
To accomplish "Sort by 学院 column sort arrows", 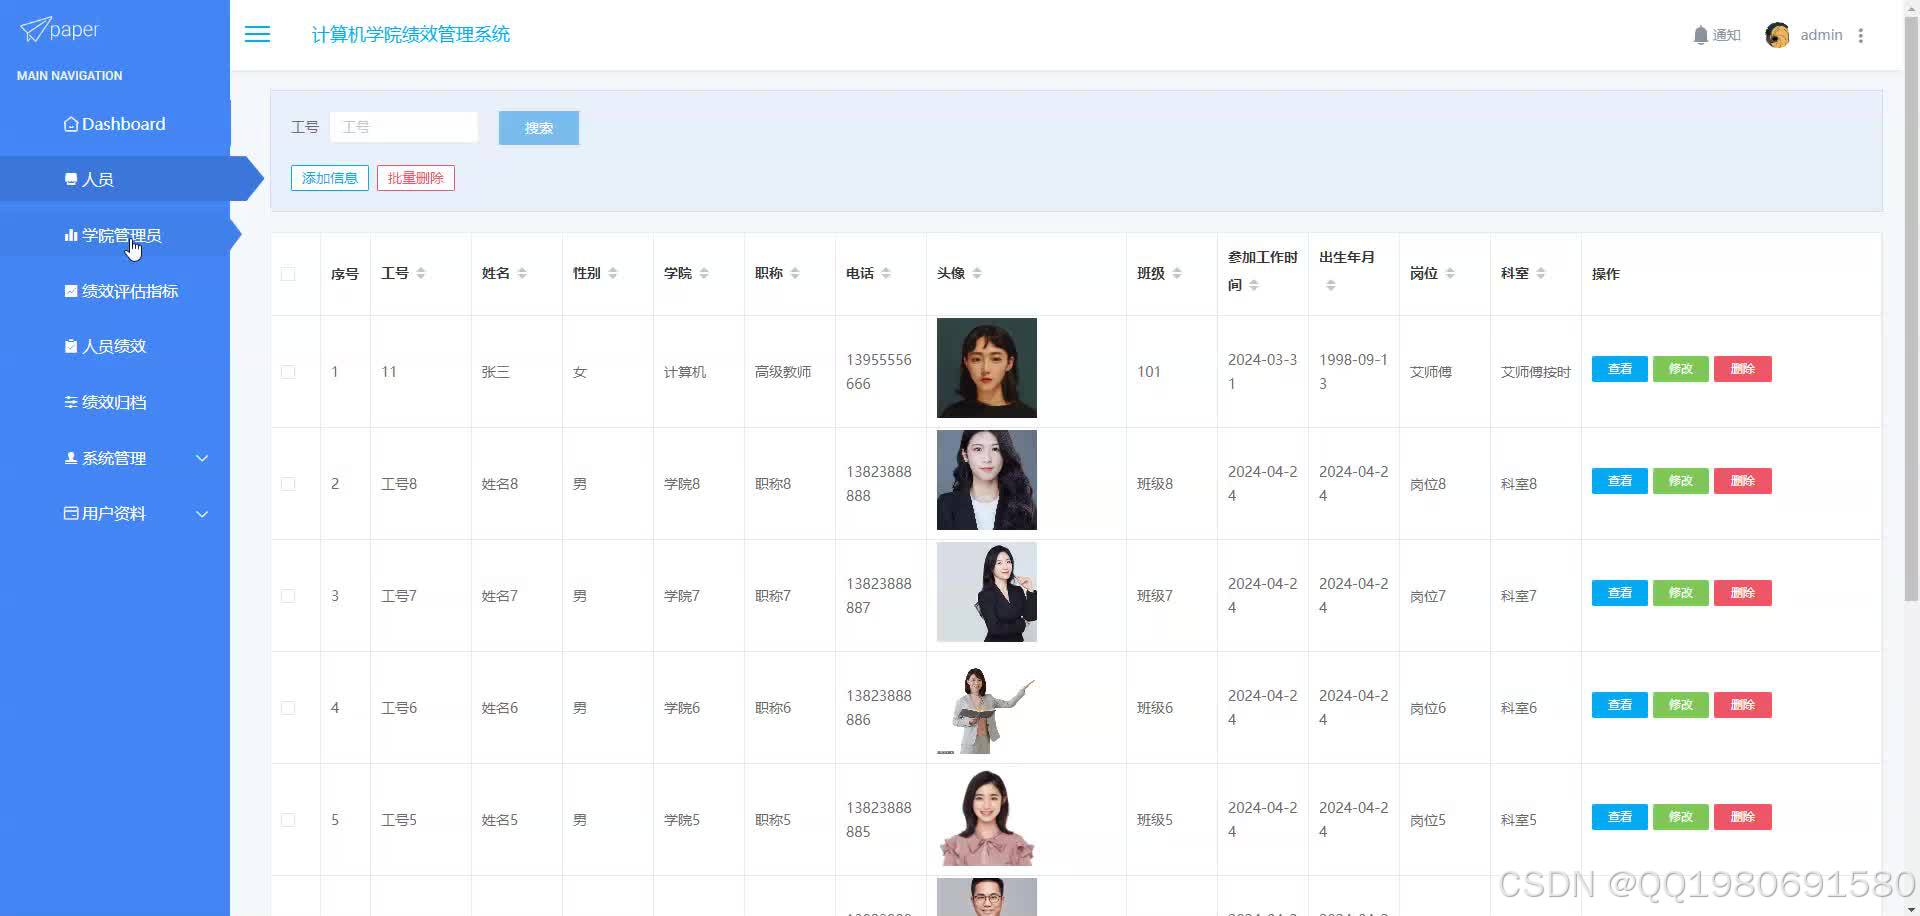I will [x=704, y=273].
